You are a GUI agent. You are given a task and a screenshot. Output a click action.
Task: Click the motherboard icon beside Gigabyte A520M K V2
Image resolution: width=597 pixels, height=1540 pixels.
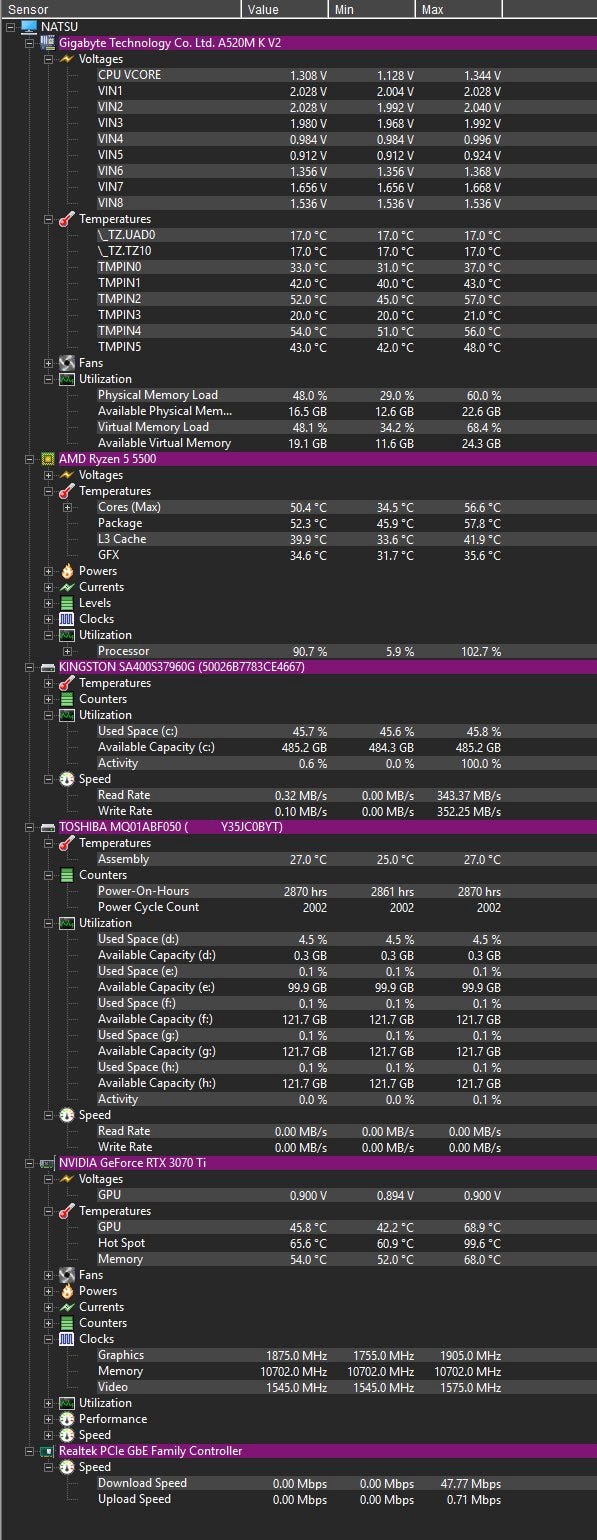tap(48, 43)
